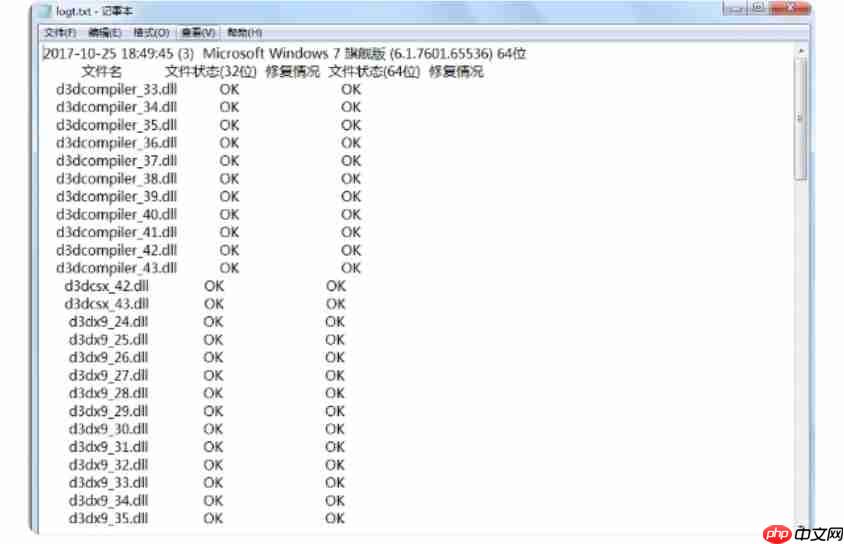The image size is (844, 544).
Task: Click the text d3dx9_24.dll
Action: tap(108, 322)
